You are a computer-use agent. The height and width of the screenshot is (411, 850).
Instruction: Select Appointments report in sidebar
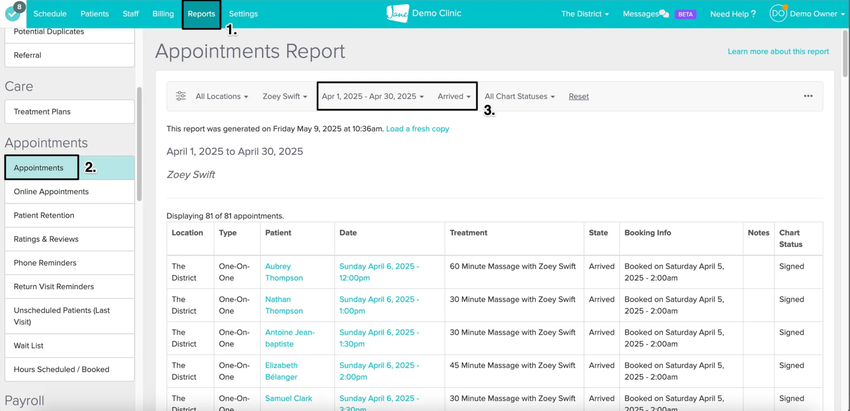[x=69, y=168]
